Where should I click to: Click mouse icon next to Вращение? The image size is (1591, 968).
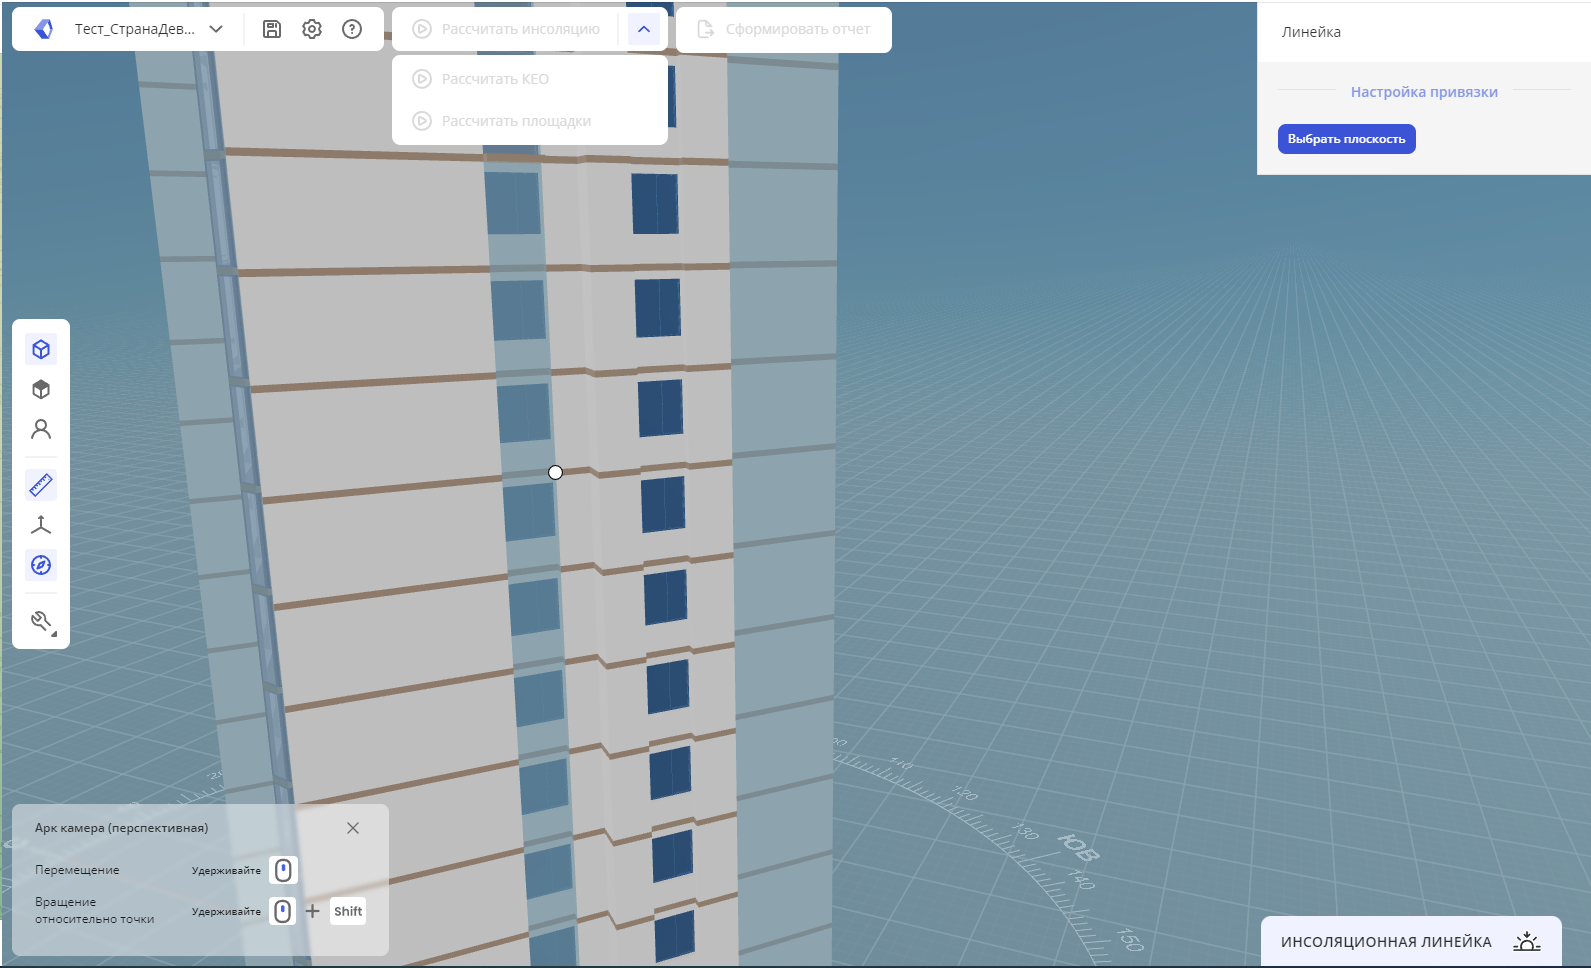pyautogui.click(x=284, y=911)
